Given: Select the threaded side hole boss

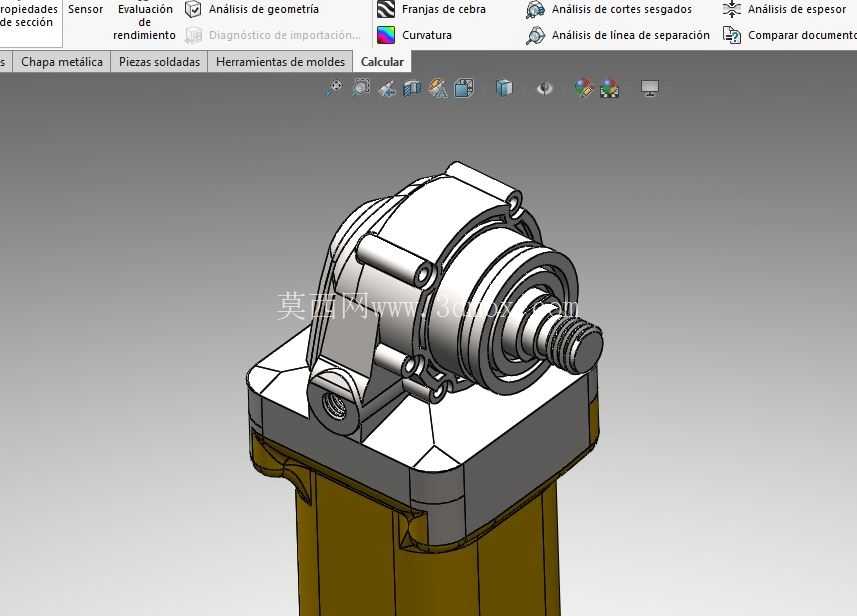Looking at the screenshot, I should pos(334,403).
